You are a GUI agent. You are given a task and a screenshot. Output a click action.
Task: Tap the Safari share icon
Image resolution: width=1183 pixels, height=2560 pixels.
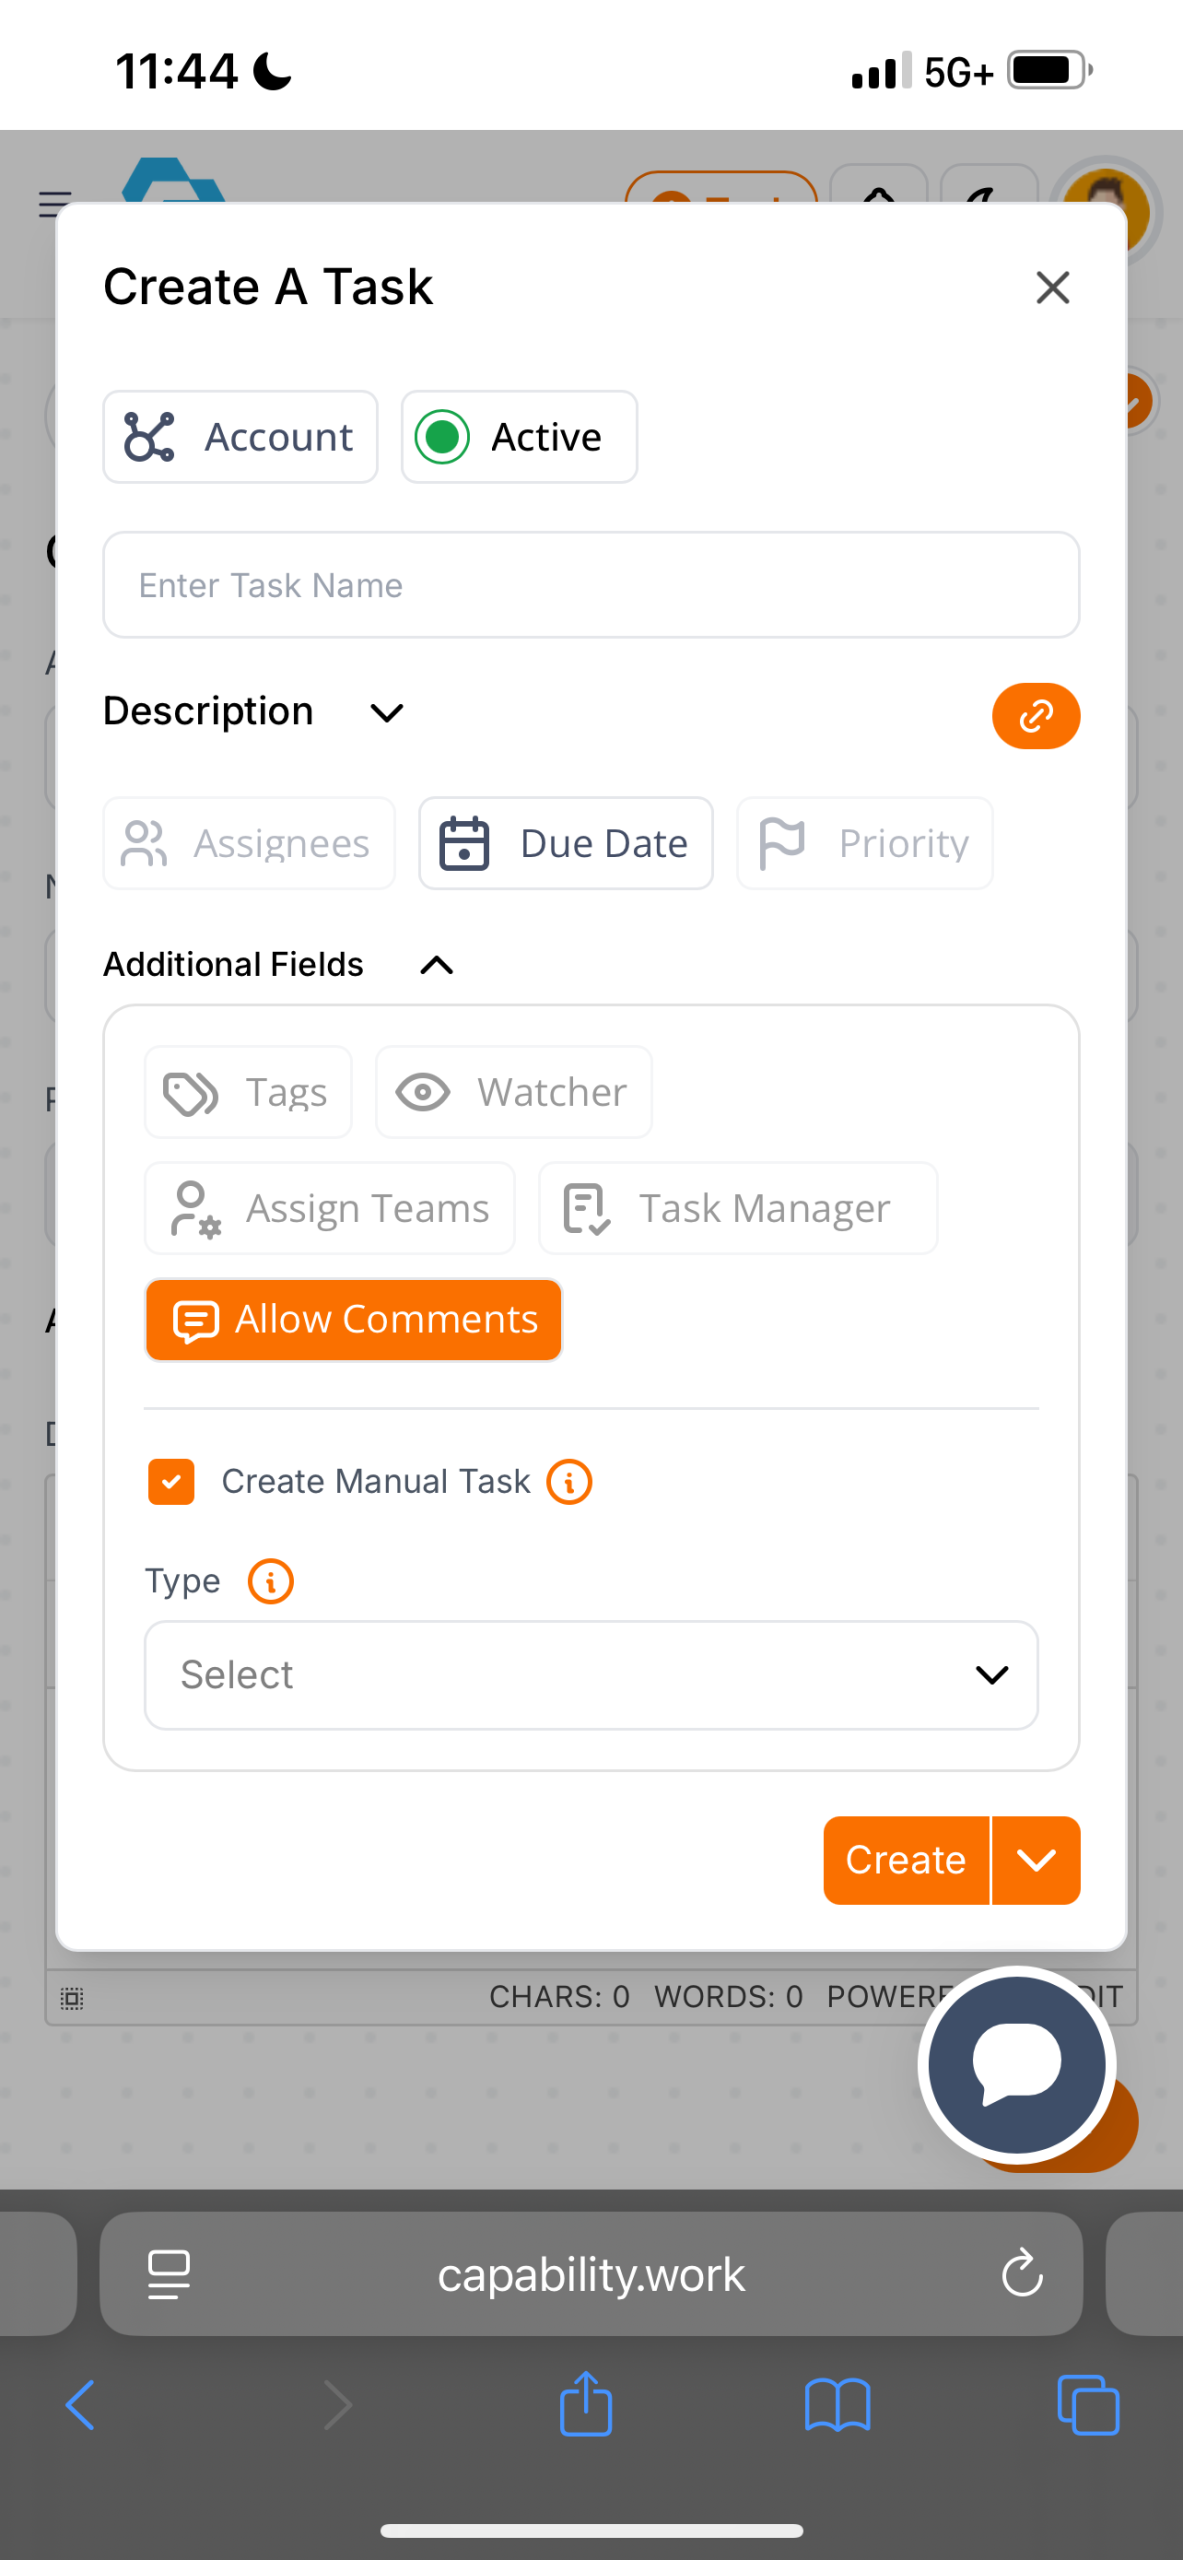585,2404
